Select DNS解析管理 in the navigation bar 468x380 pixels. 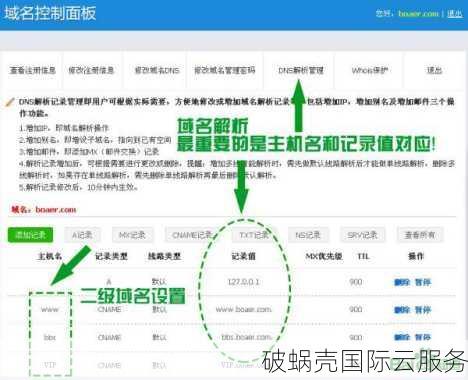coord(301,70)
